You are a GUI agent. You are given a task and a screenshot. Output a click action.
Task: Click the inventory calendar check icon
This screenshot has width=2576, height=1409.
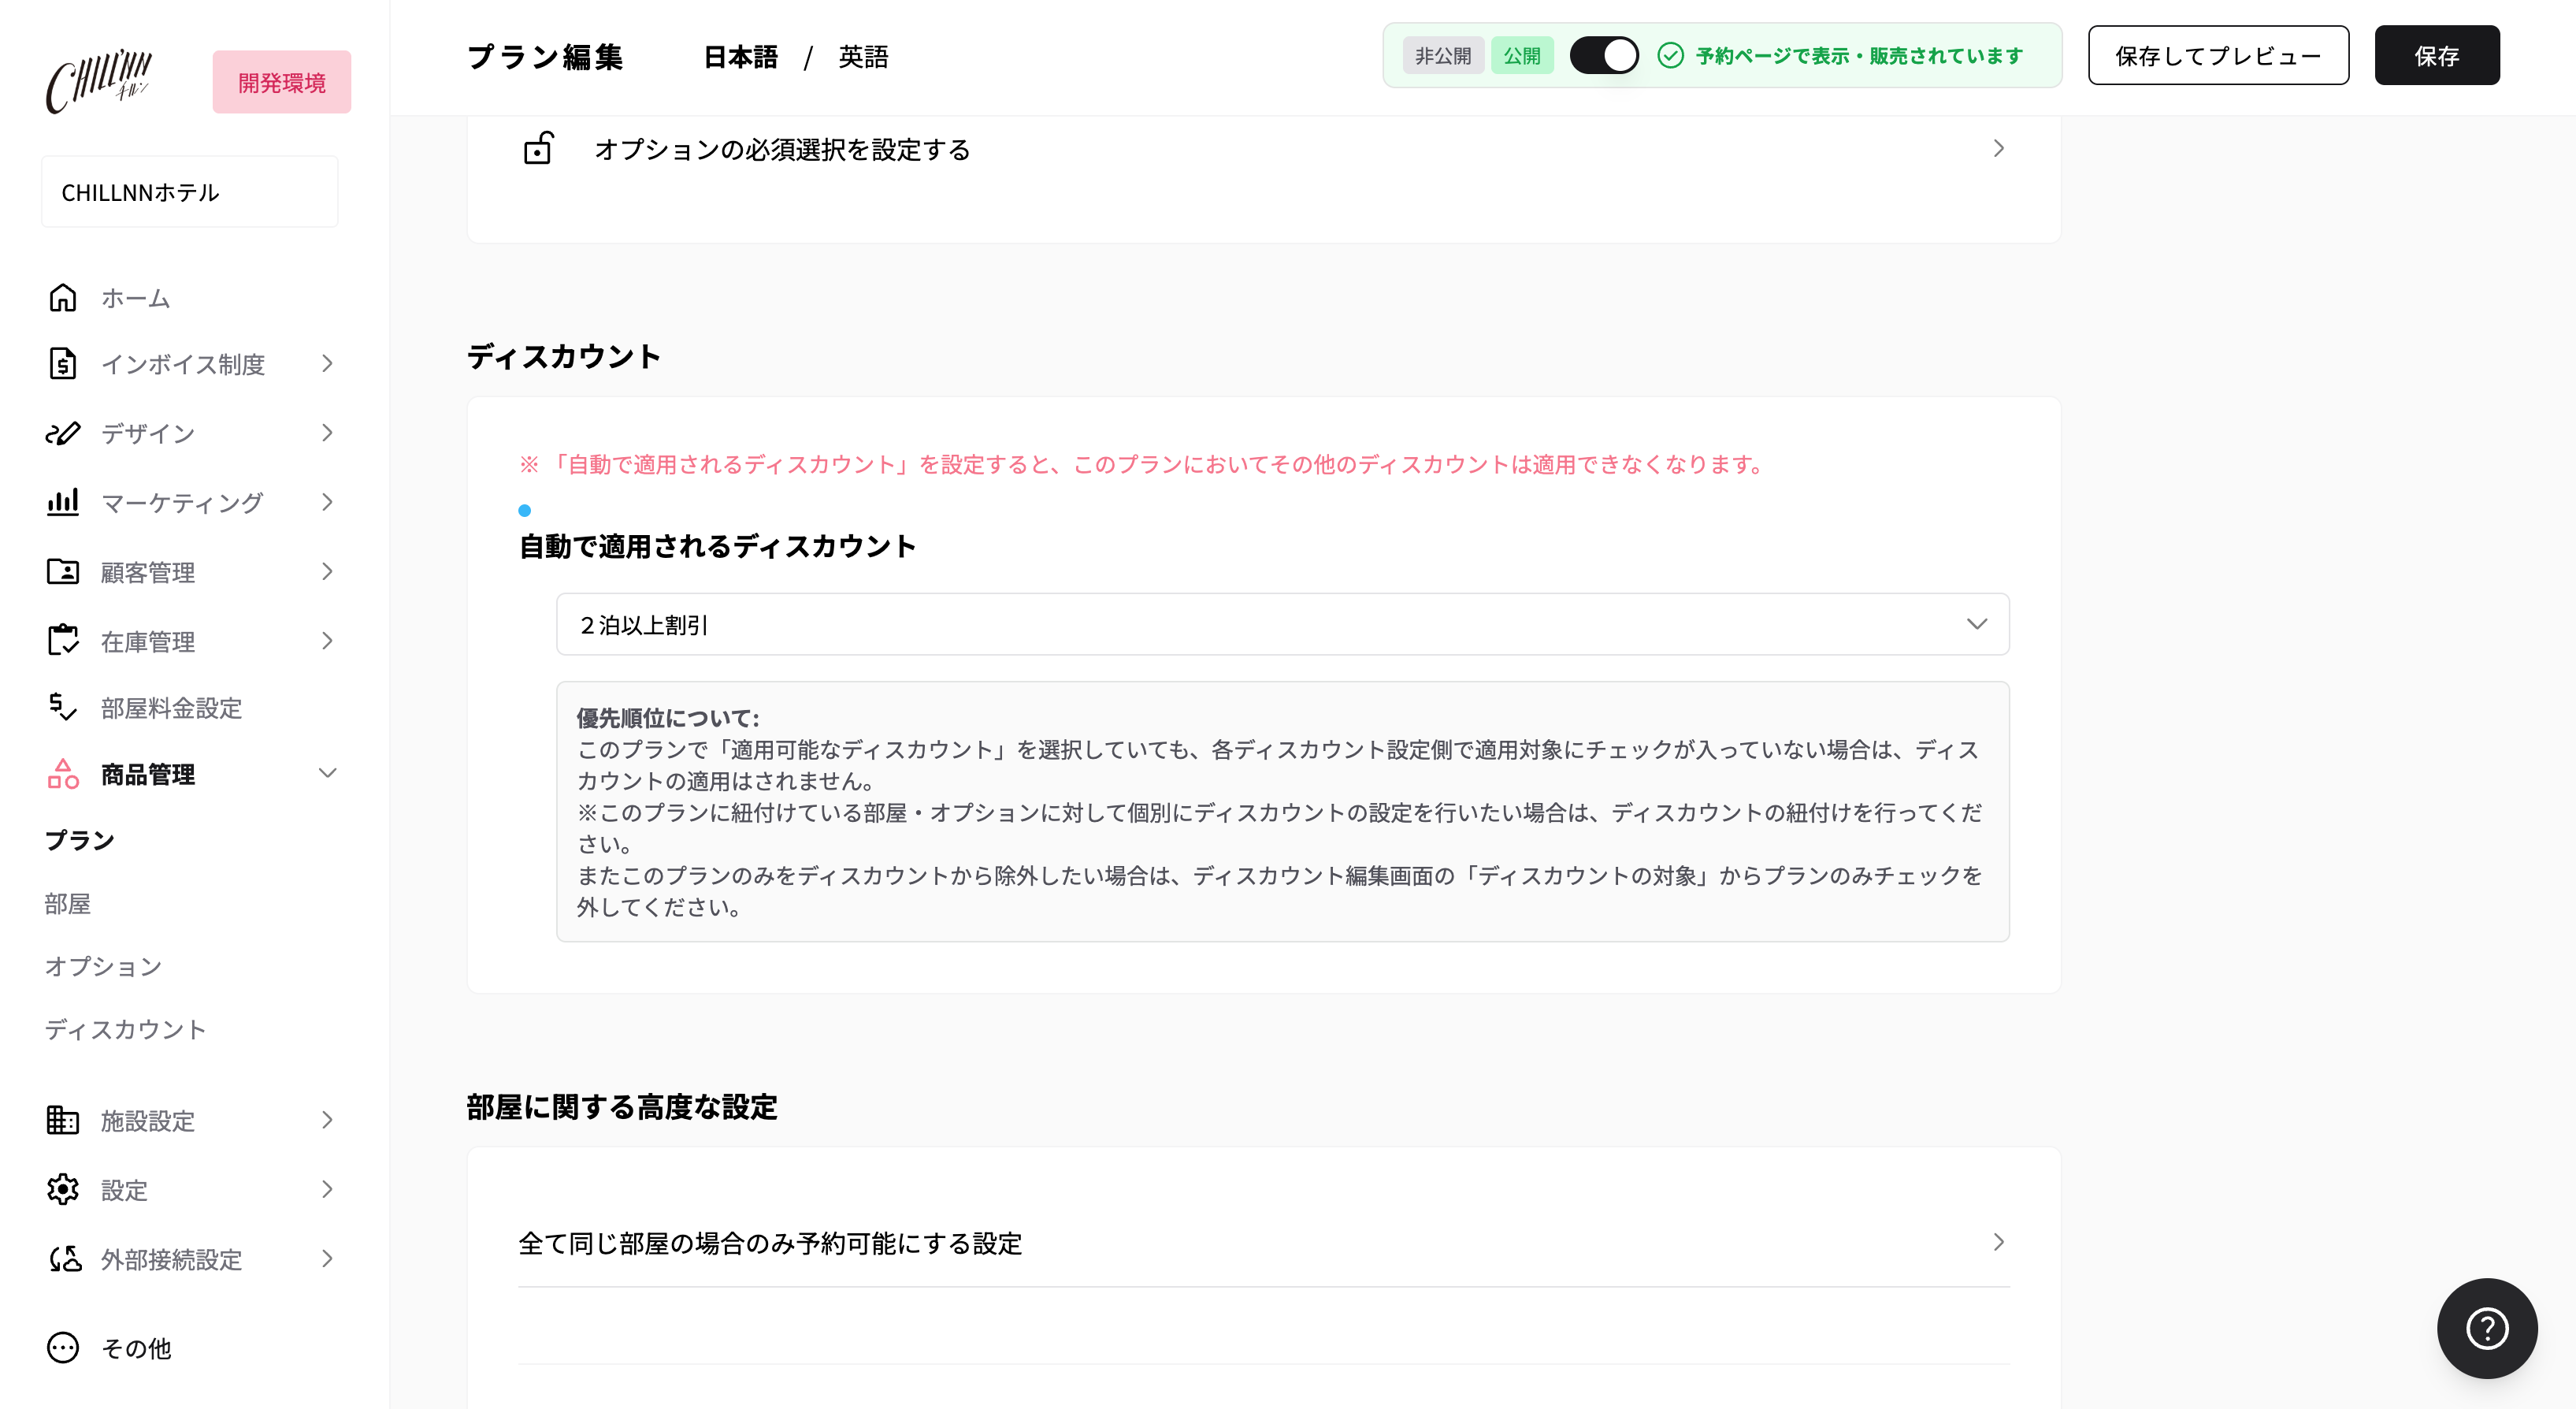62,640
